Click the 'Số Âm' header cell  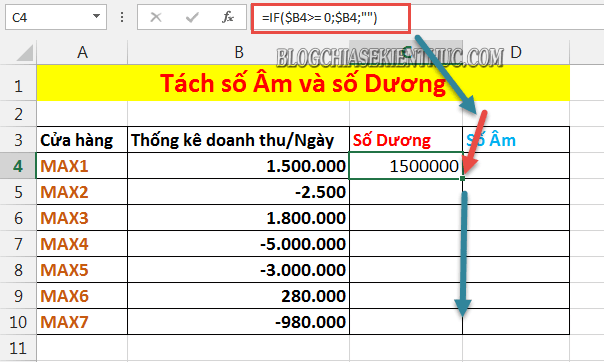point(516,140)
